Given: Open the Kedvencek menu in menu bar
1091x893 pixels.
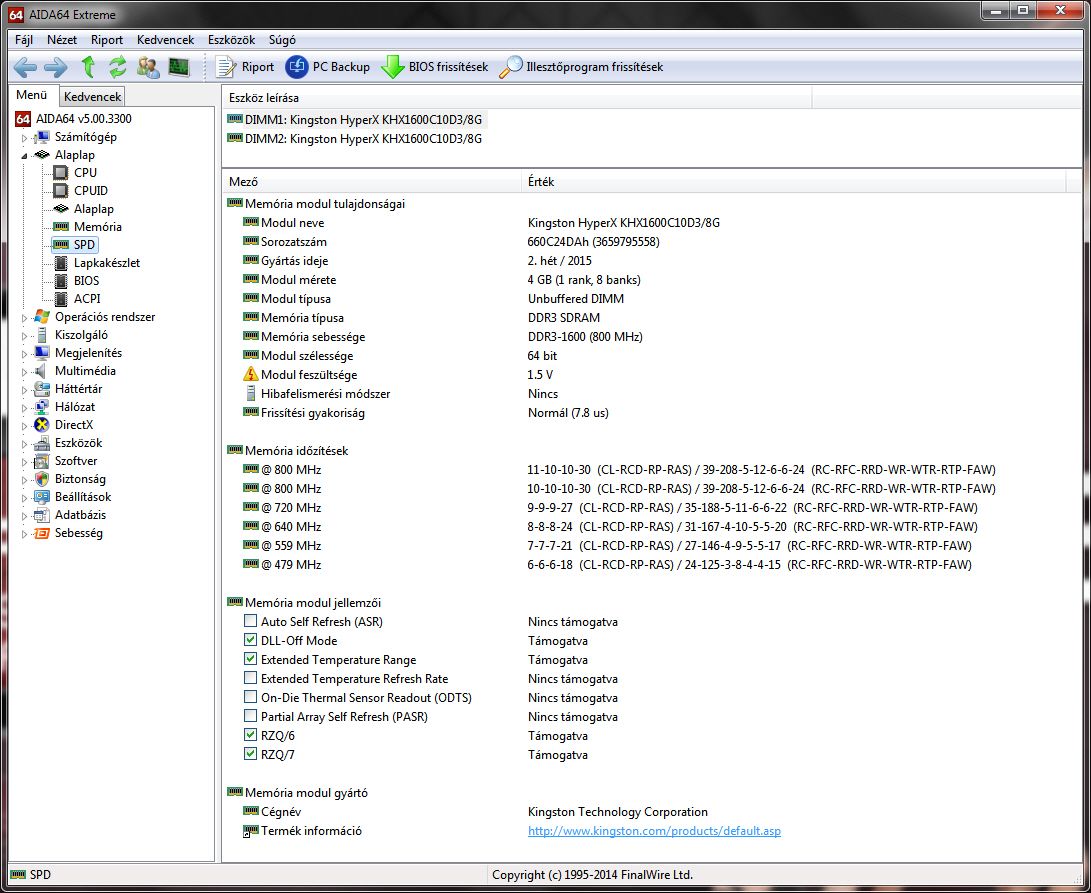Looking at the screenshot, I should (166, 40).
